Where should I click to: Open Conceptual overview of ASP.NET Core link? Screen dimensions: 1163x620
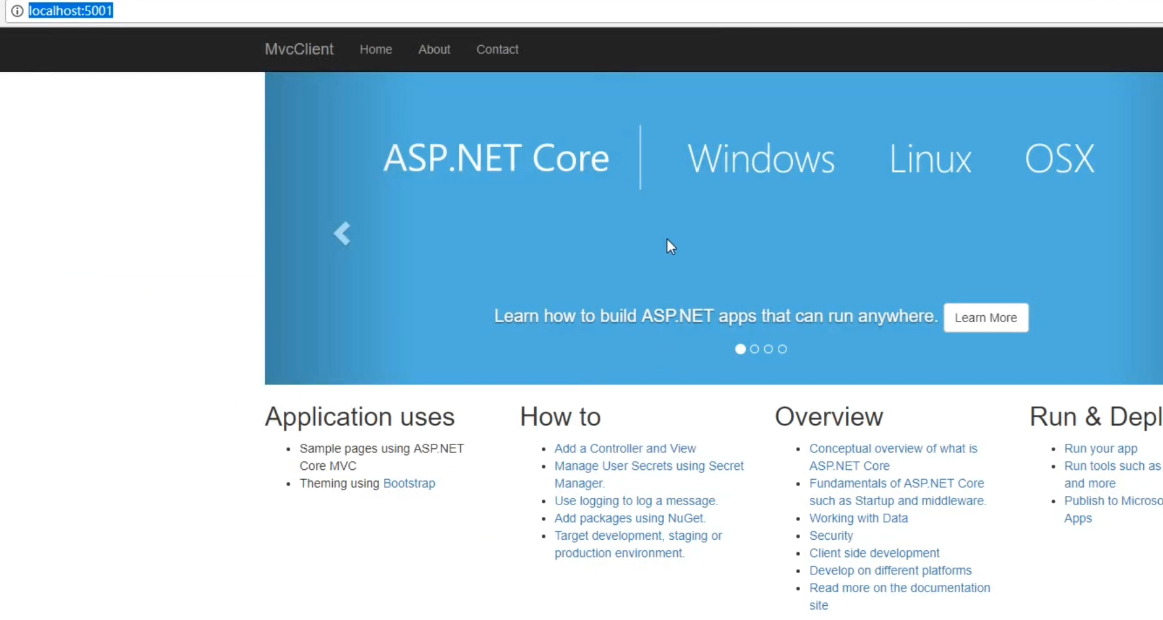pos(893,458)
